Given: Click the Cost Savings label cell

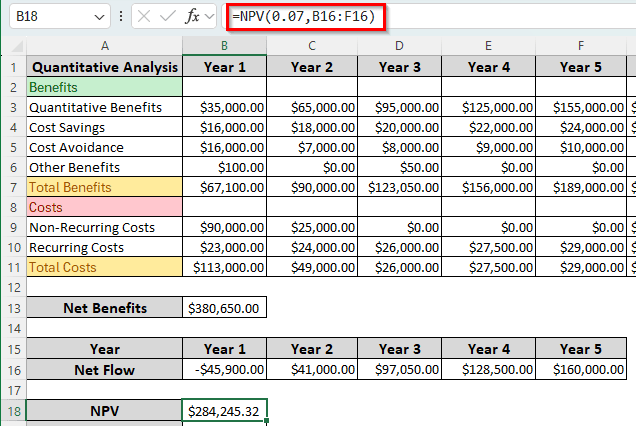Looking at the screenshot, I should click(x=105, y=127).
